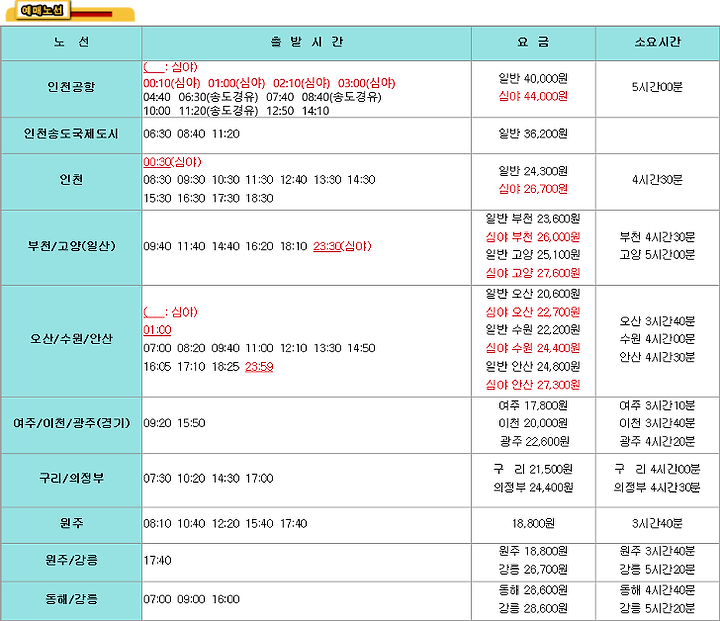
Task: Click the 부천 4시간30분 duration
Action: coord(657,237)
